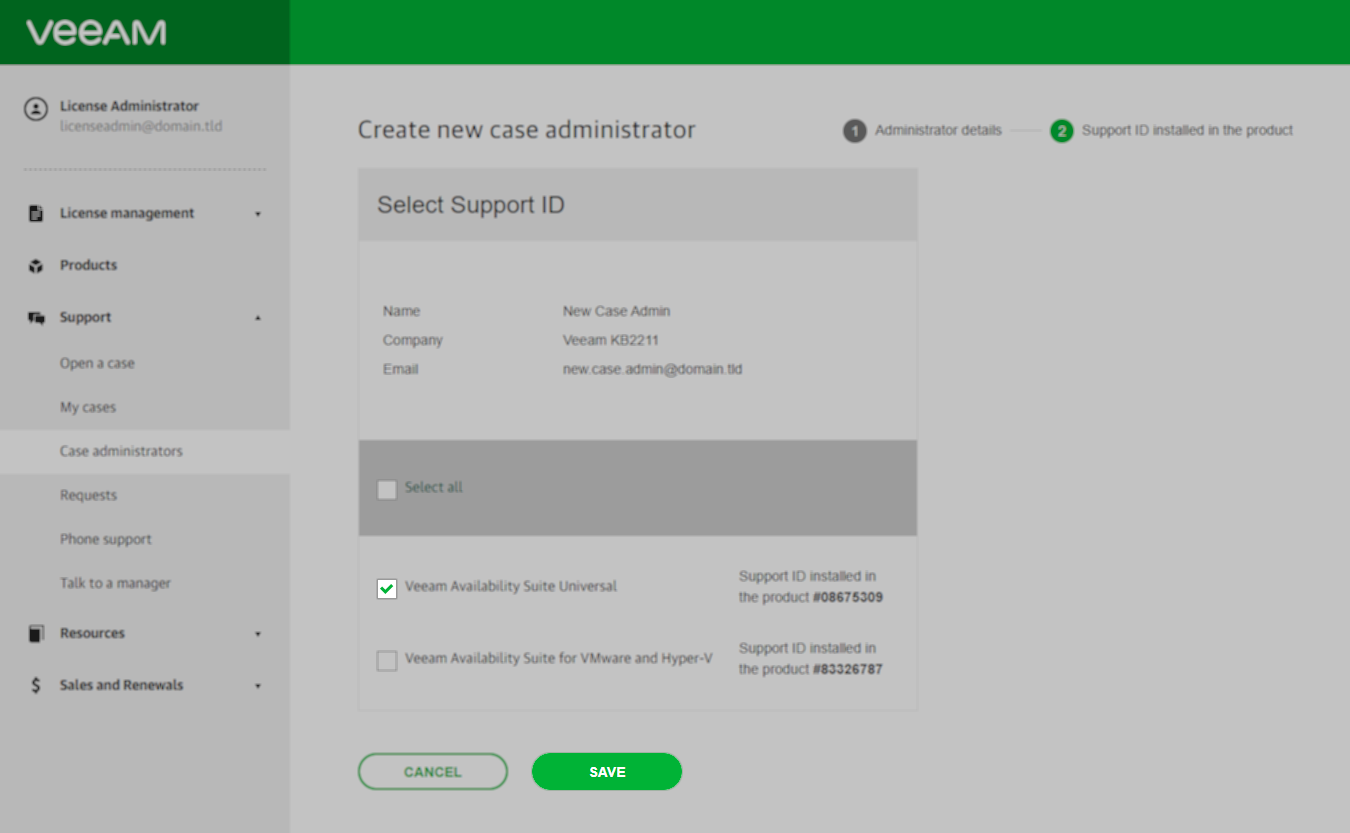Click the Sales and Renewals dollar icon
Image resolution: width=1350 pixels, height=833 pixels.
pyautogui.click(x=36, y=685)
